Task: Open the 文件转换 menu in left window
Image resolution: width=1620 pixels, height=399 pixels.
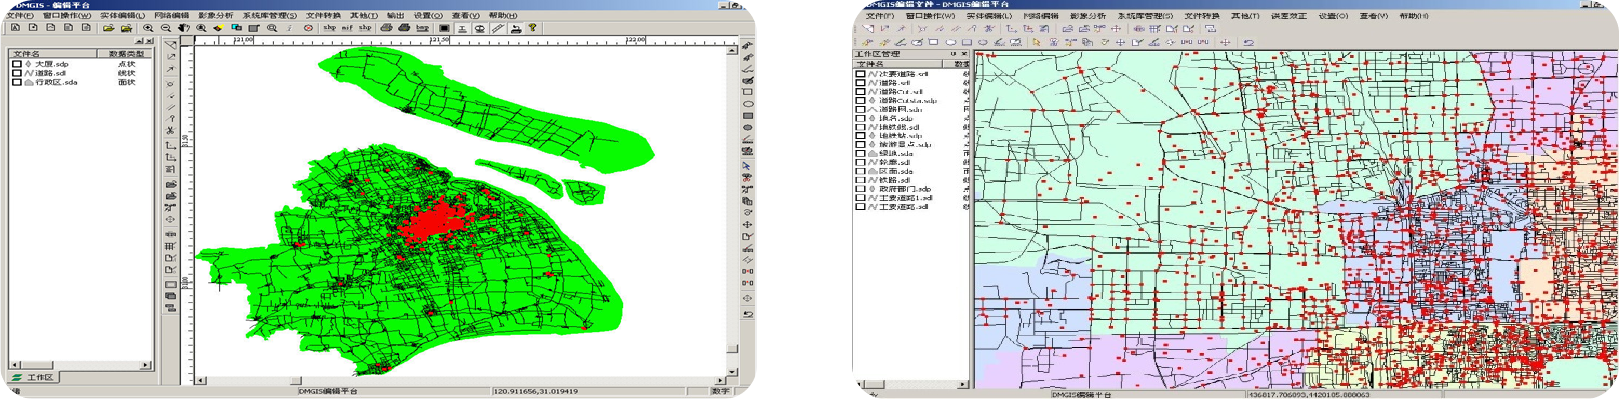Action: tap(323, 16)
